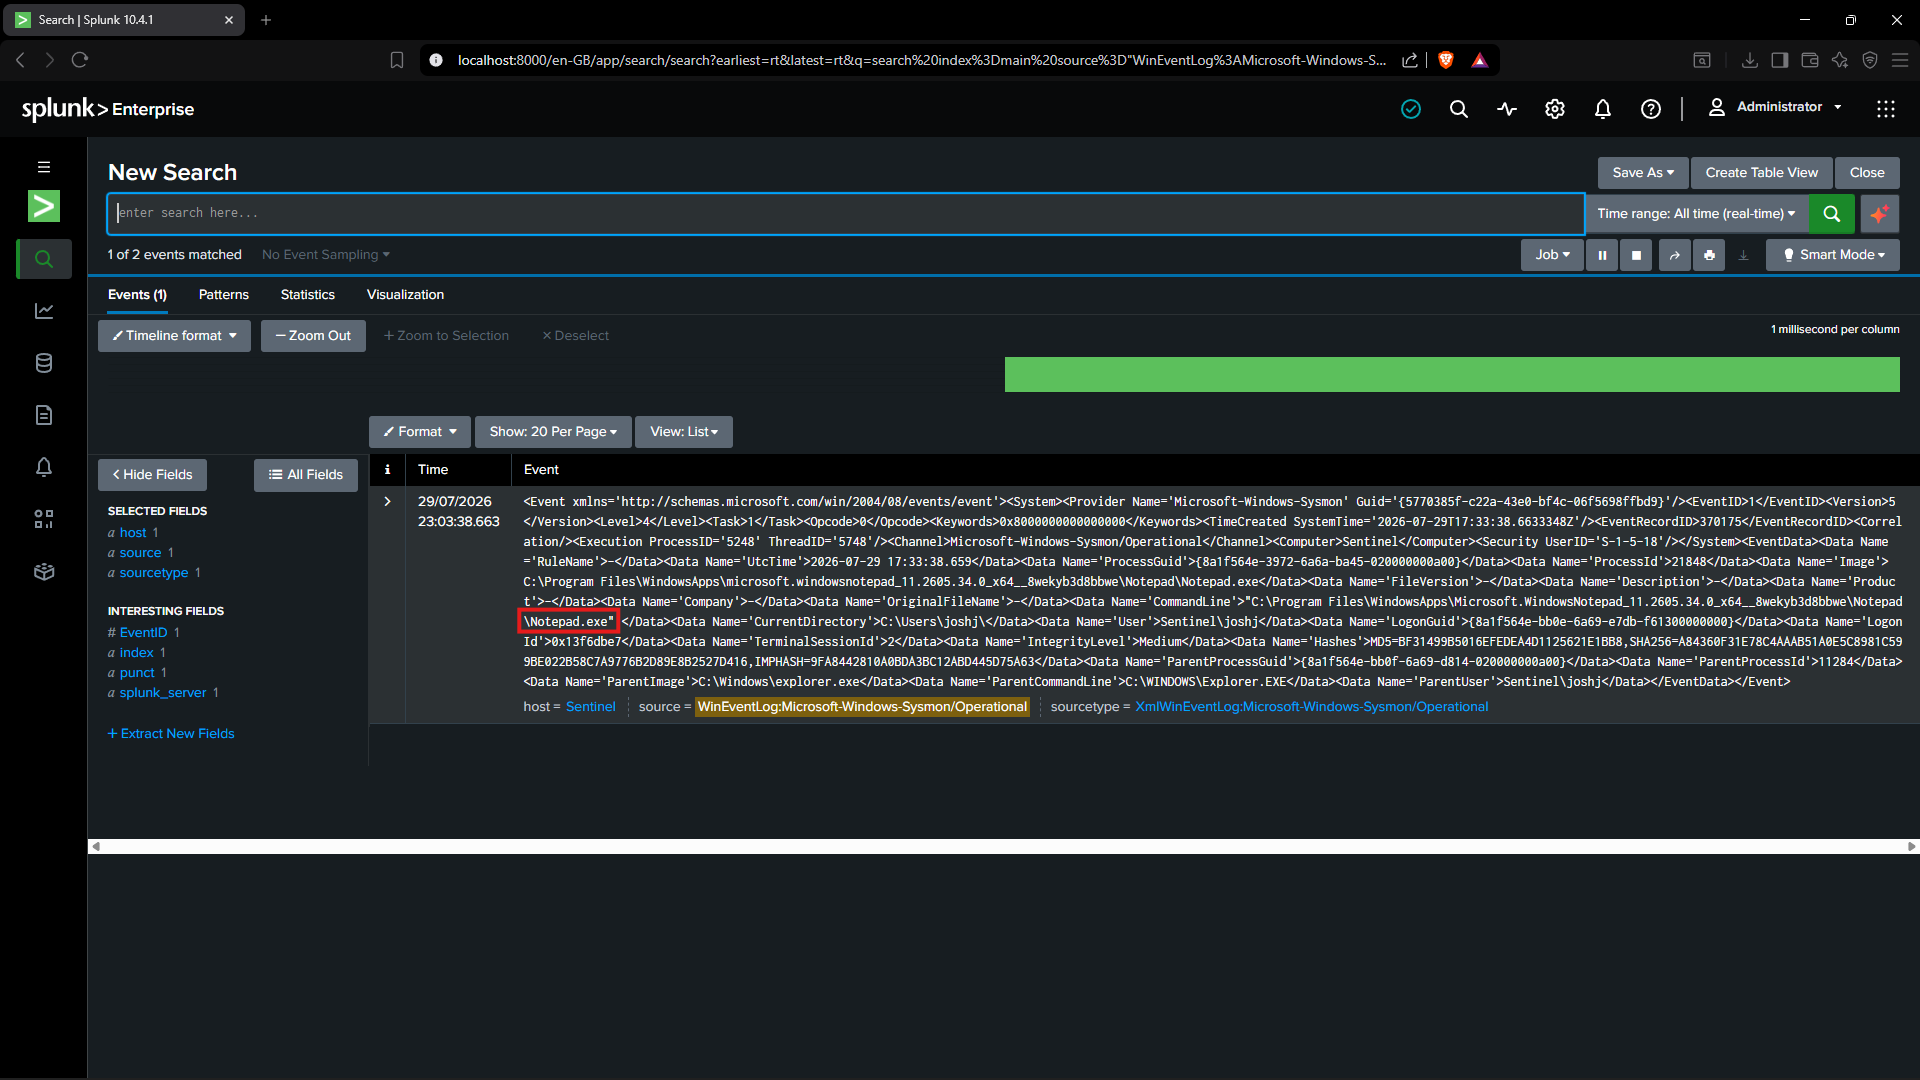Click the green Splunk app logo icon

coord(44,206)
